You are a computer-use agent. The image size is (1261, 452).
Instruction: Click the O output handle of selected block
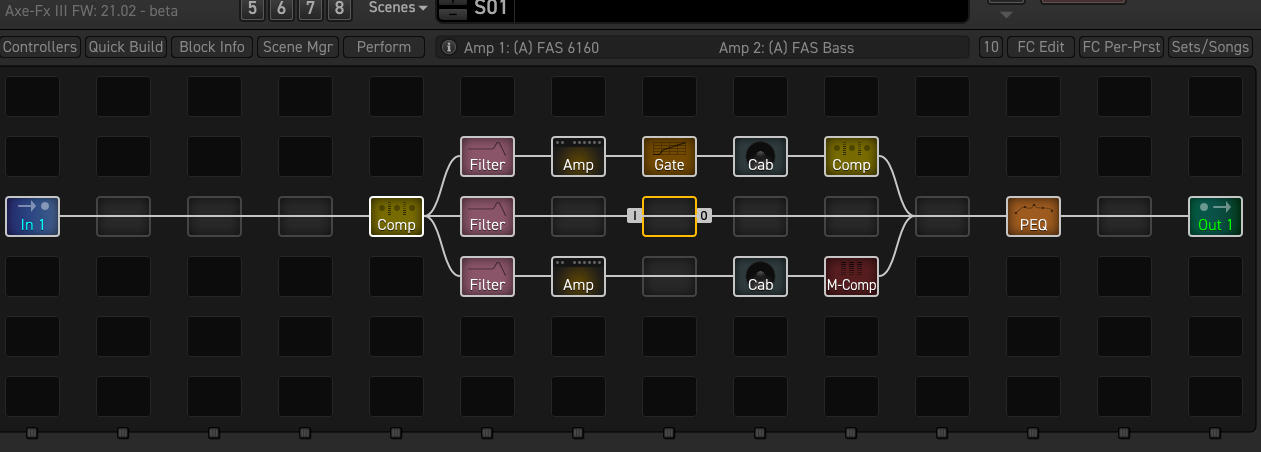pos(704,215)
